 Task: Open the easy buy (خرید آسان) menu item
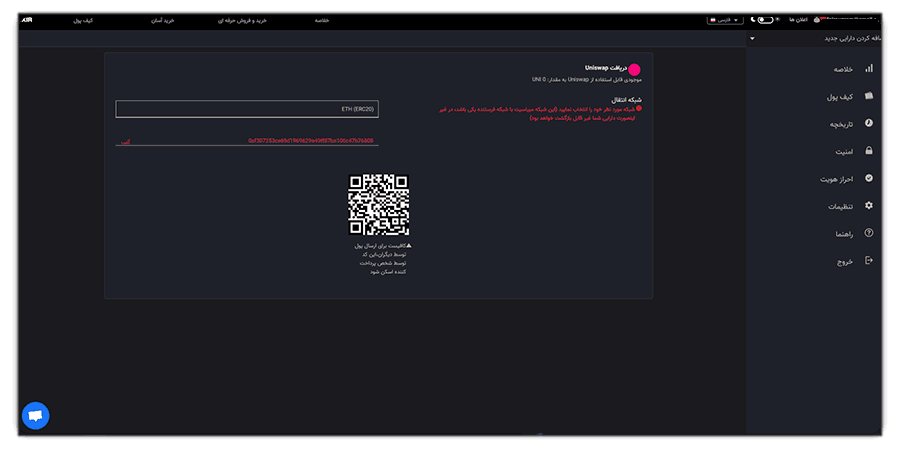click(162, 20)
